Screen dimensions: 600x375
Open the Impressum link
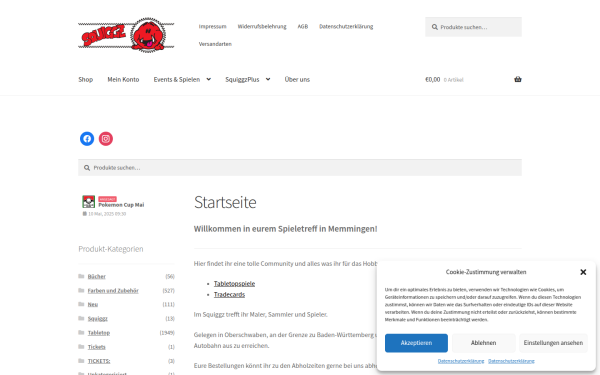coord(212,26)
